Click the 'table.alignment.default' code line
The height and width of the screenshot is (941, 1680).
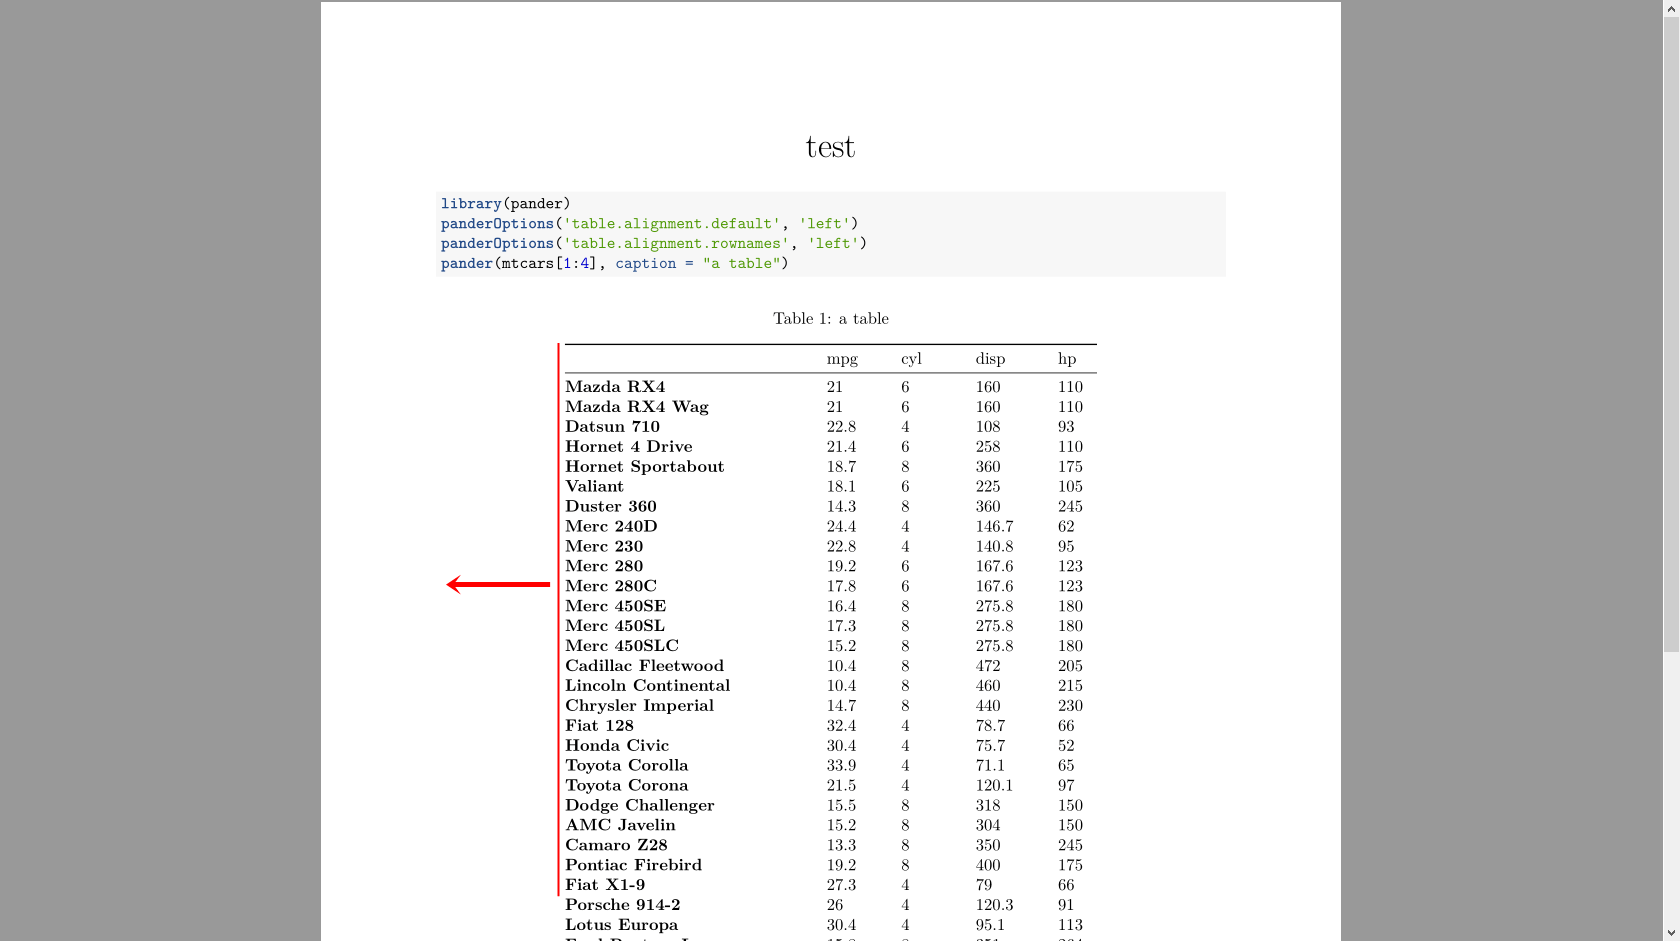[x=649, y=223]
